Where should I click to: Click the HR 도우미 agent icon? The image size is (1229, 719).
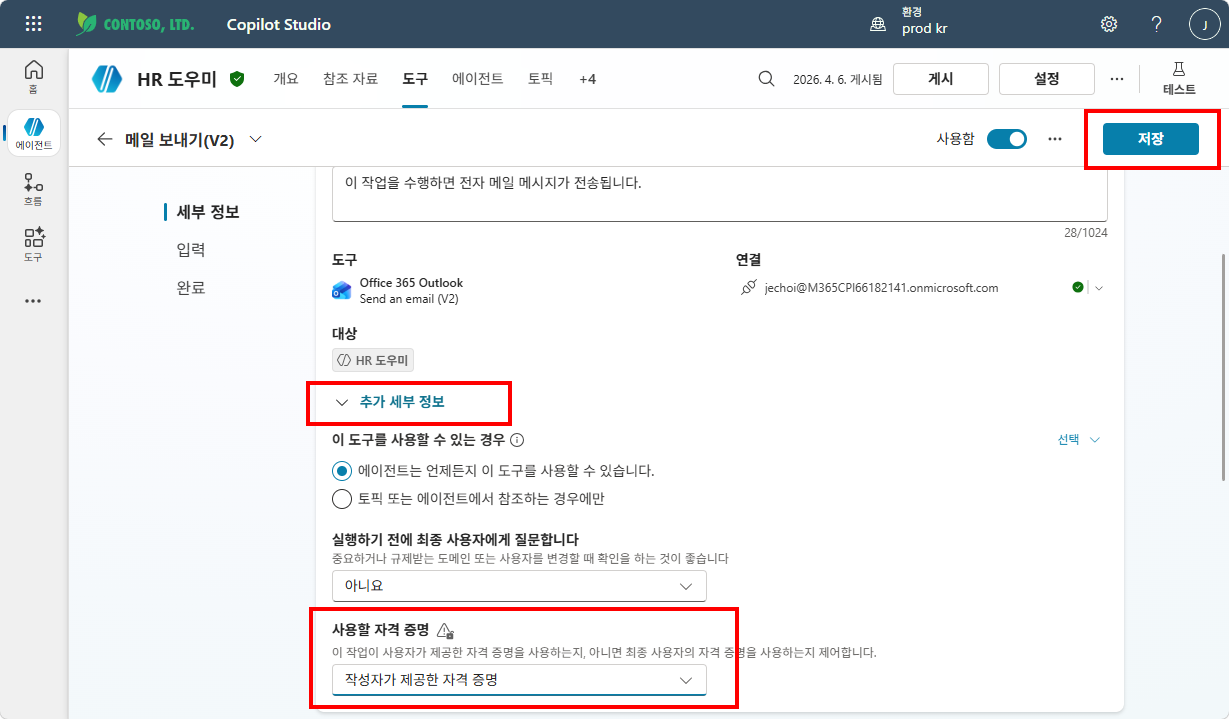click(x=107, y=79)
